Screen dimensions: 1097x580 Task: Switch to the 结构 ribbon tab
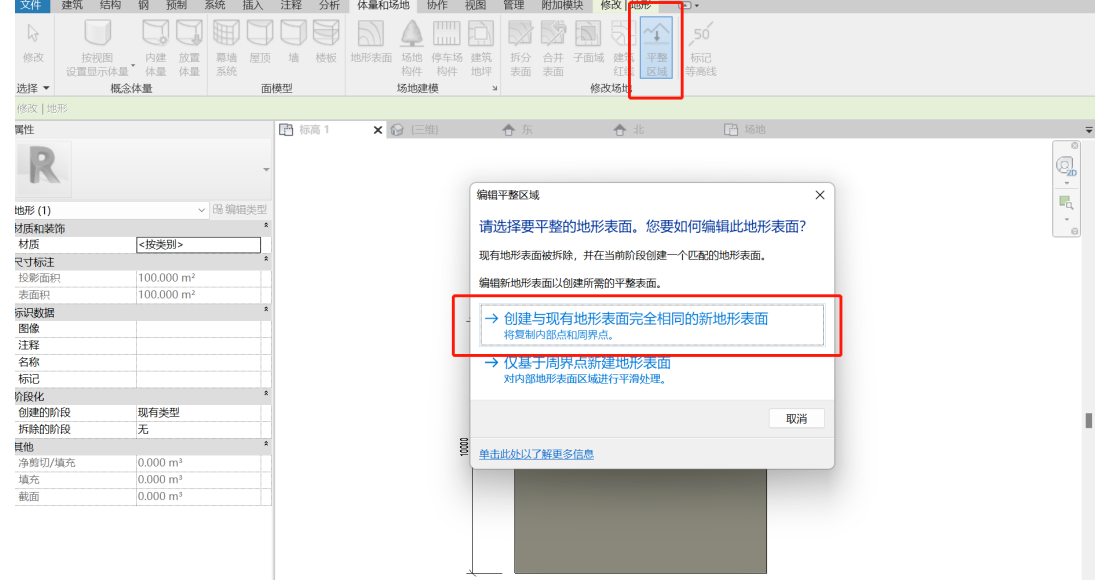110,6
